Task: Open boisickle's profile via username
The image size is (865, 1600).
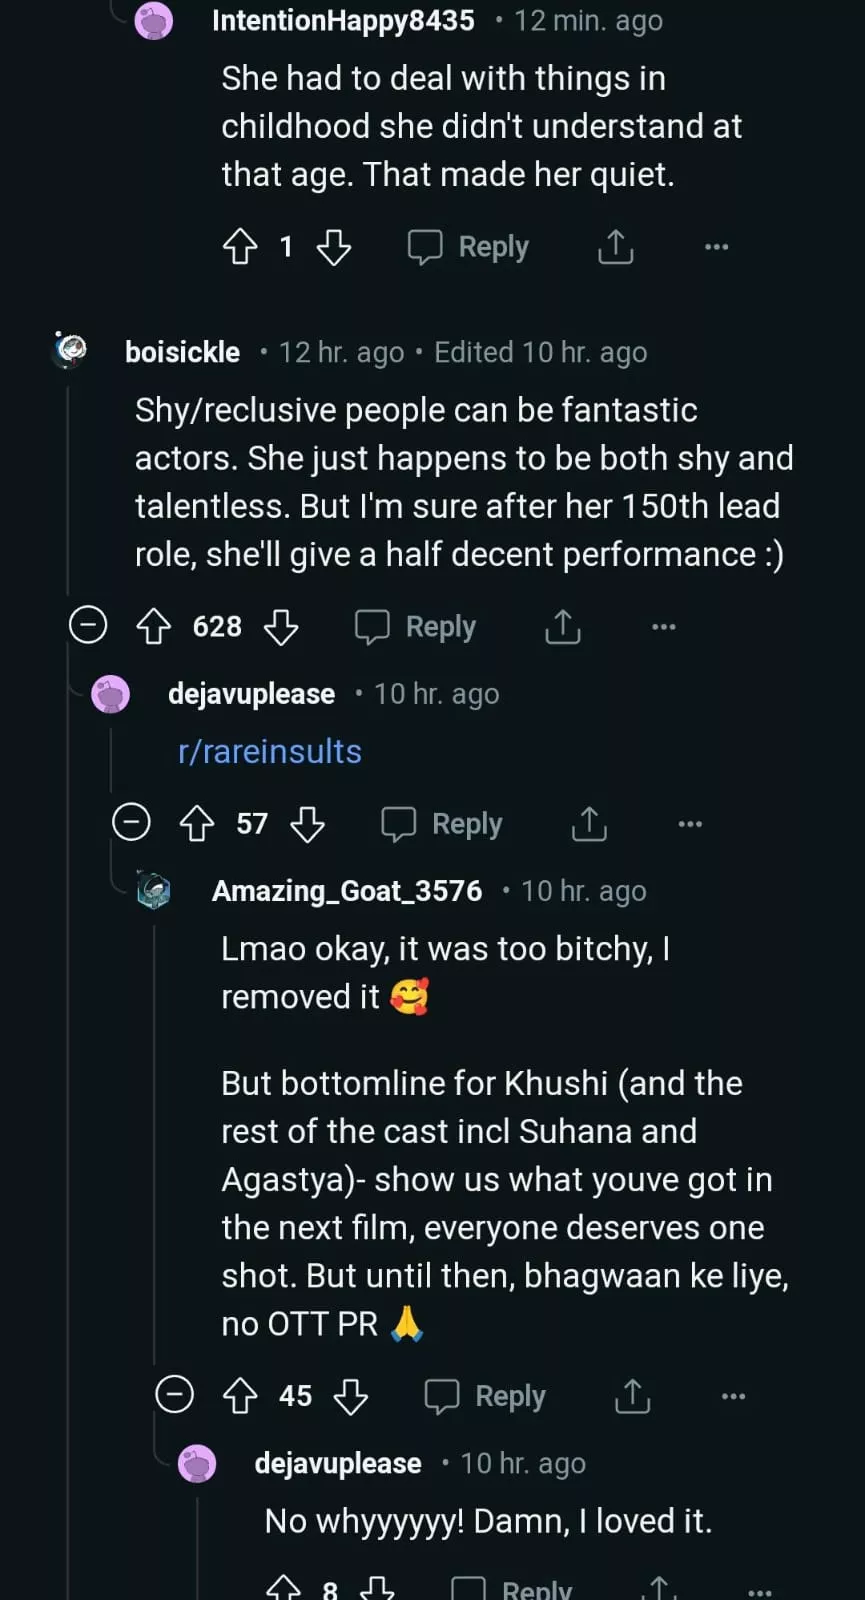Action: [x=182, y=352]
